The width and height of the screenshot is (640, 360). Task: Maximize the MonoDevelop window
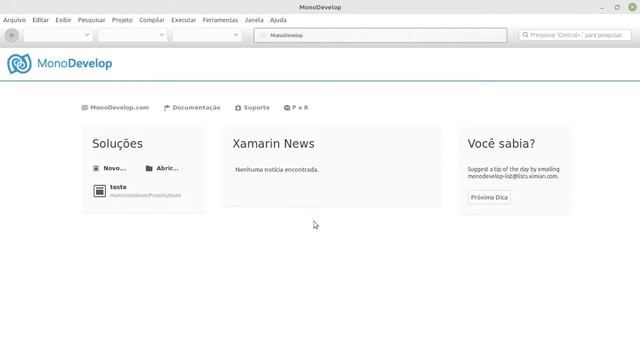tap(617, 7)
